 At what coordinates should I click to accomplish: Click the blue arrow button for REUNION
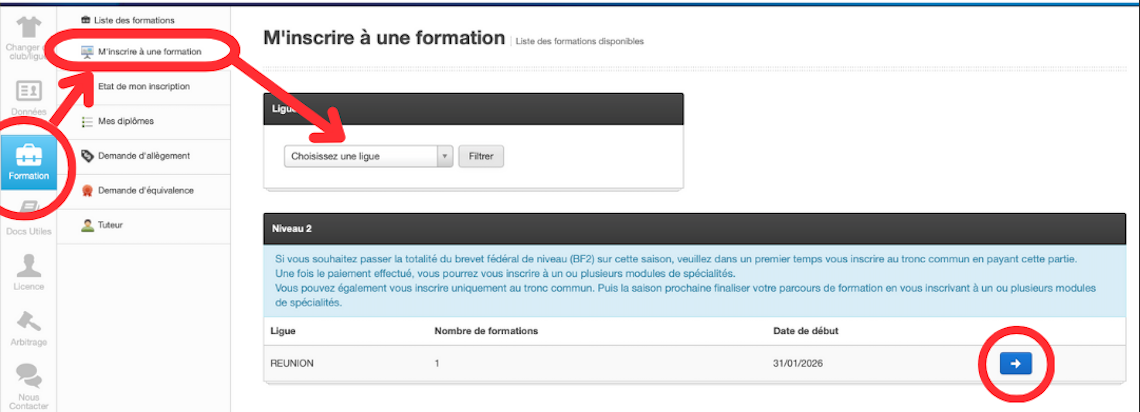(1015, 364)
